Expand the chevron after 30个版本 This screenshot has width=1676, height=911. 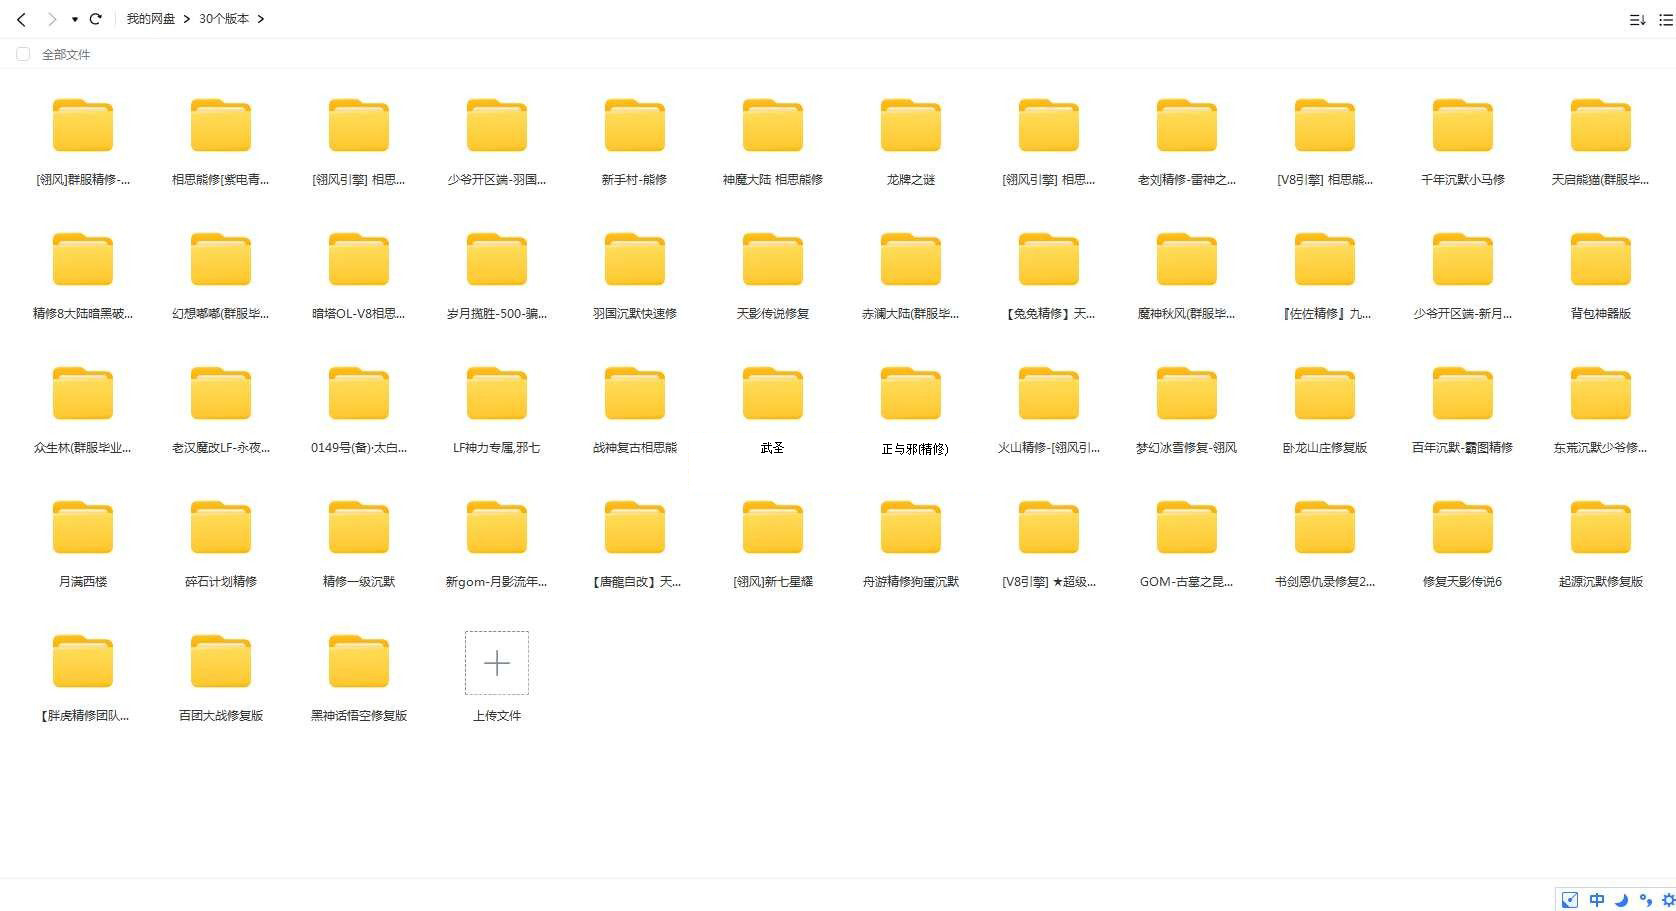pos(261,19)
